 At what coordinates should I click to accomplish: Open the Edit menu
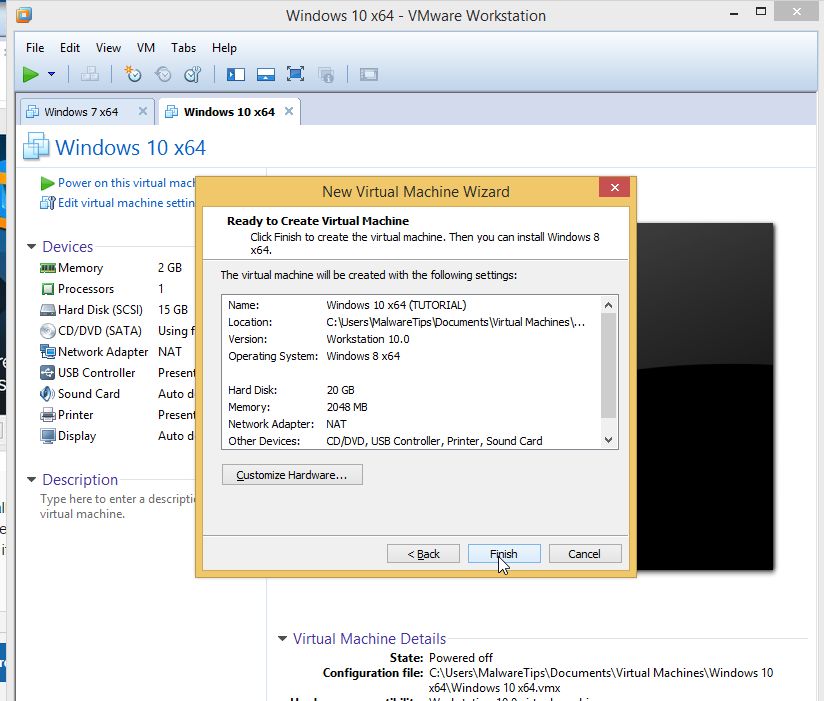70,48
